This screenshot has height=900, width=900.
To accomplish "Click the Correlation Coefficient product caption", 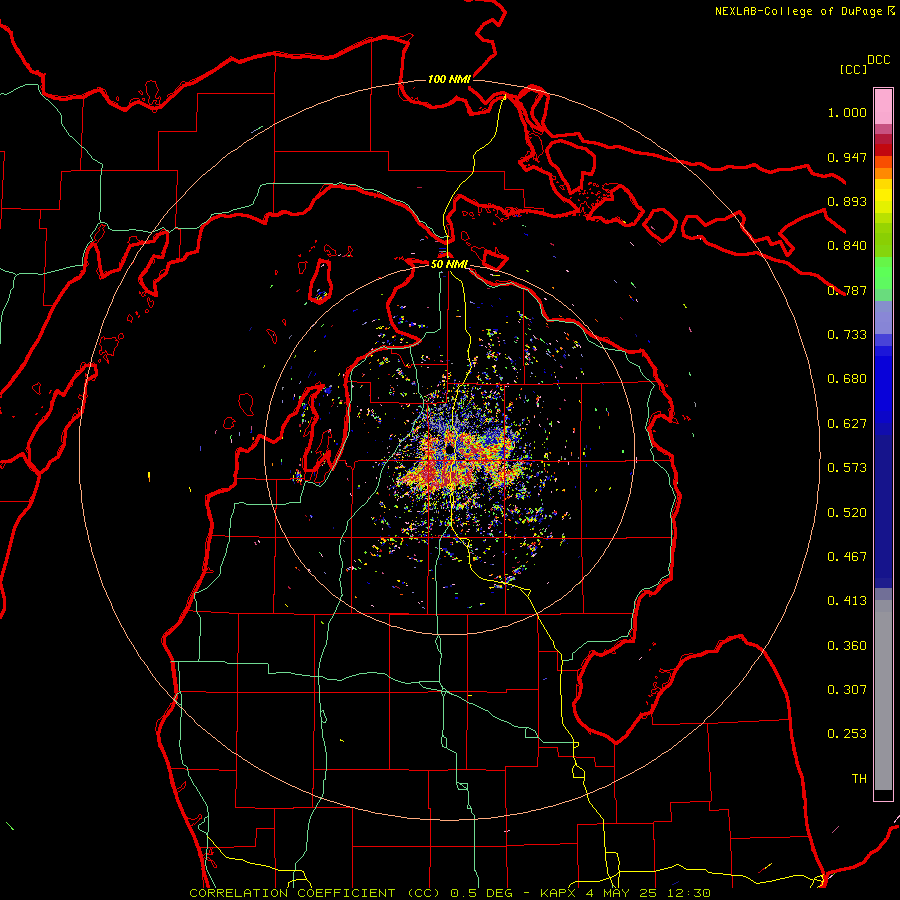I will pos(450,893).
